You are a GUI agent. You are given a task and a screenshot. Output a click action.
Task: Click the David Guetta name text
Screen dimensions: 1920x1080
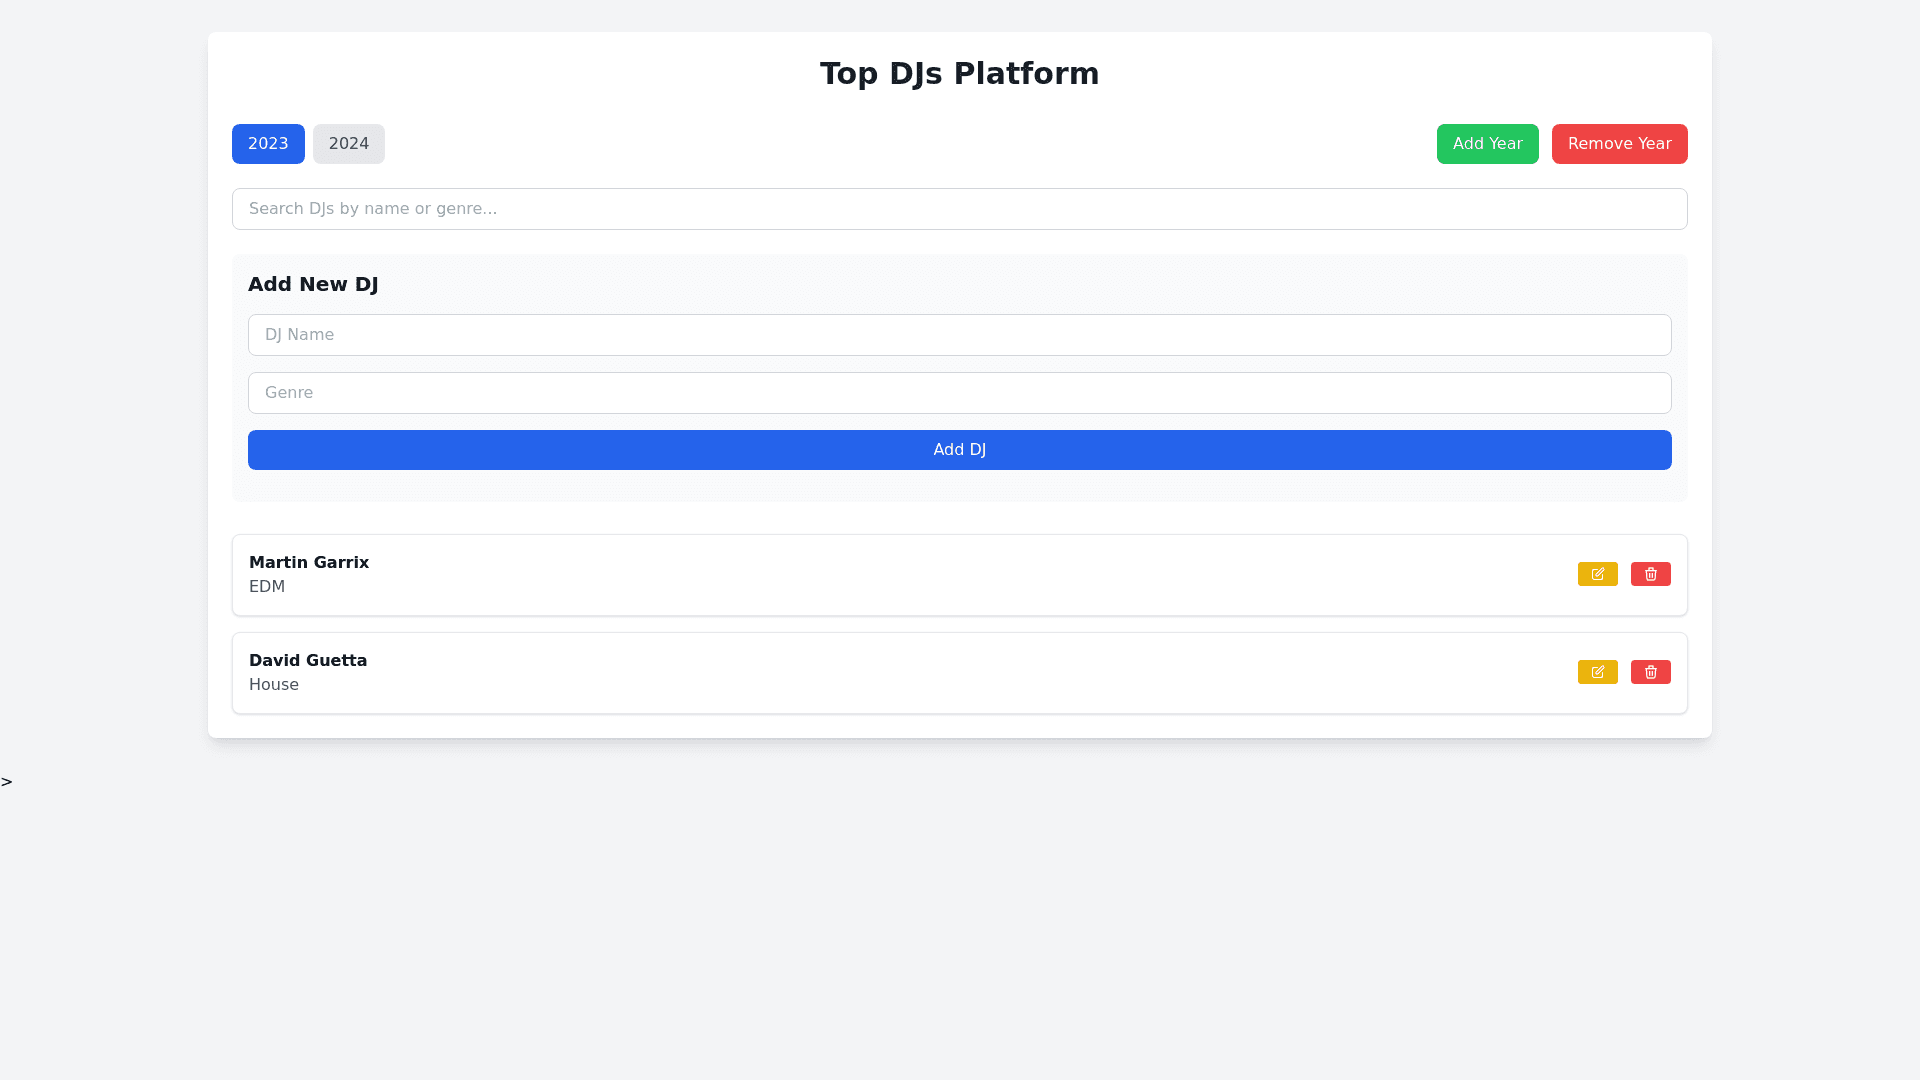[x=308, y=661]
